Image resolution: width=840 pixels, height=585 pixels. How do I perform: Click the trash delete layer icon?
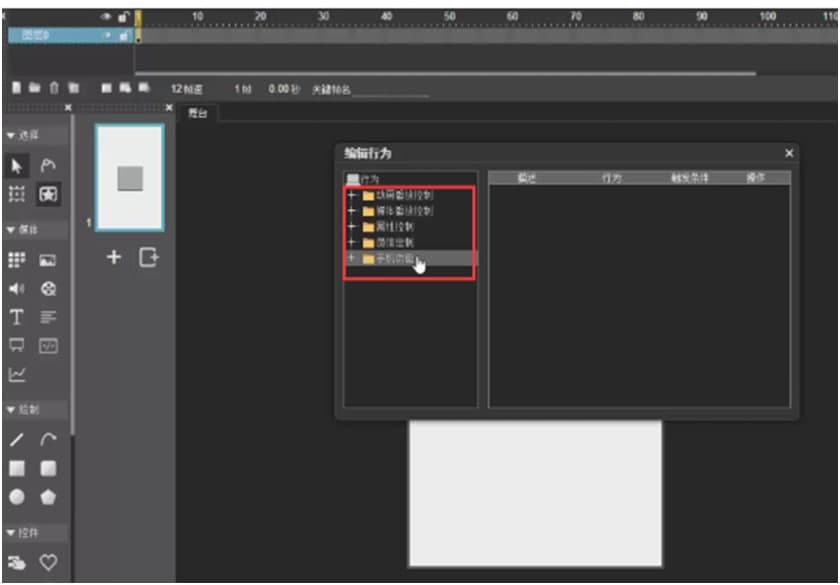click(x=54, y=89)
